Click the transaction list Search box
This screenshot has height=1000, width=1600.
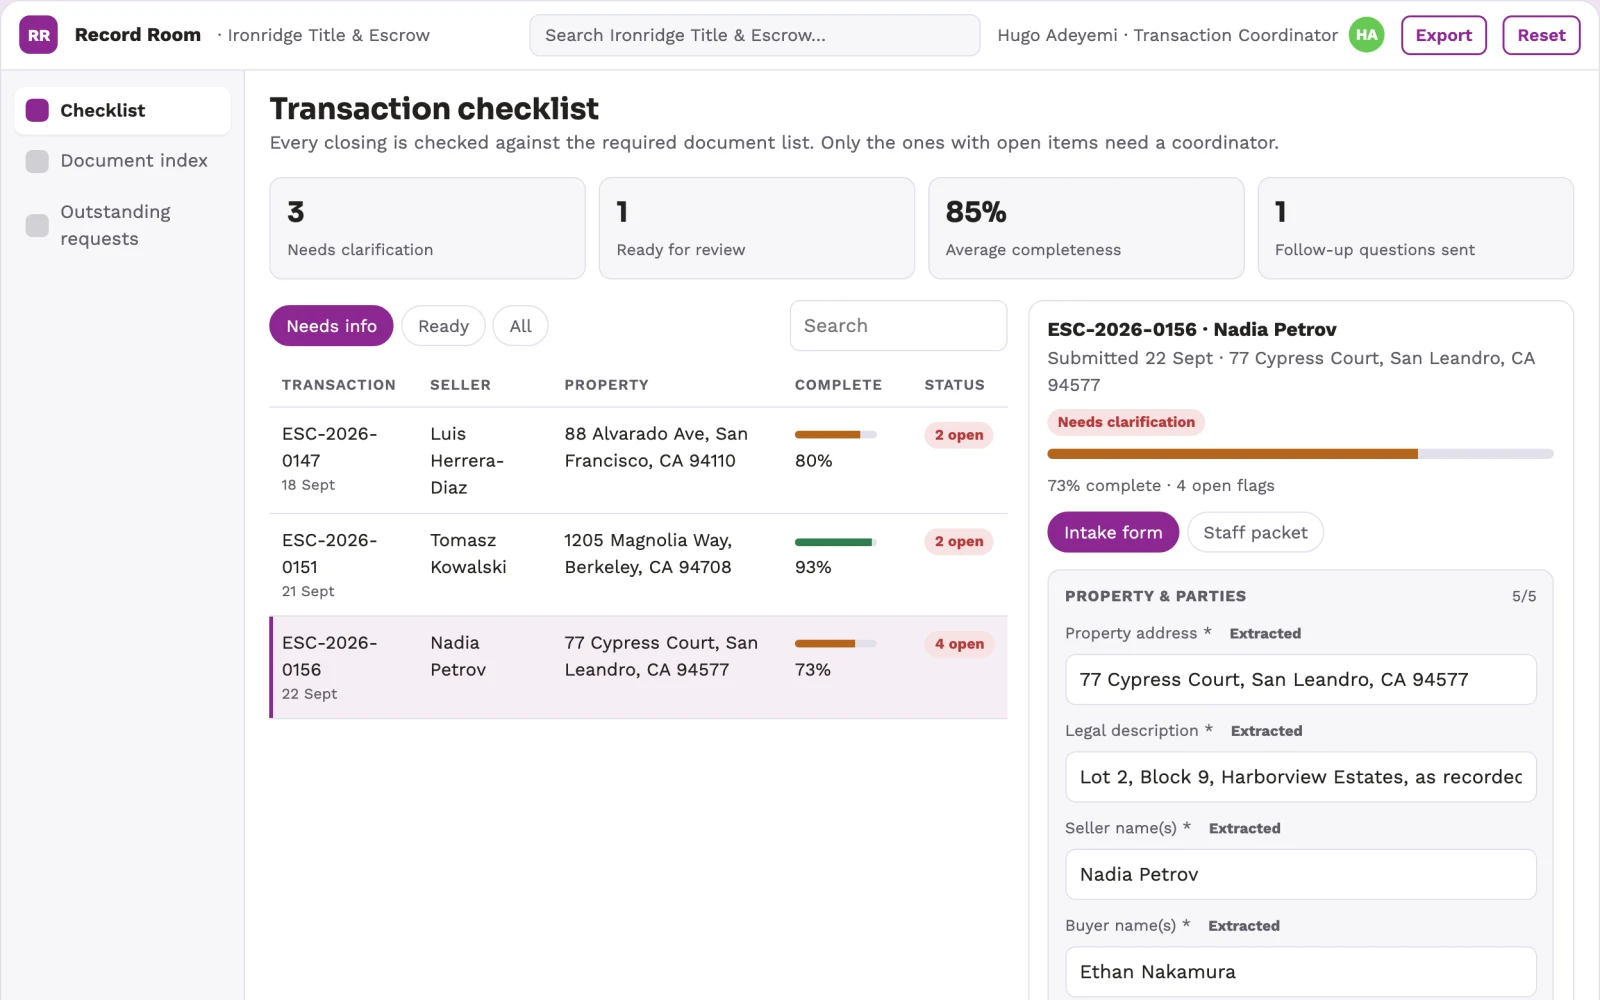pos(898,326)
